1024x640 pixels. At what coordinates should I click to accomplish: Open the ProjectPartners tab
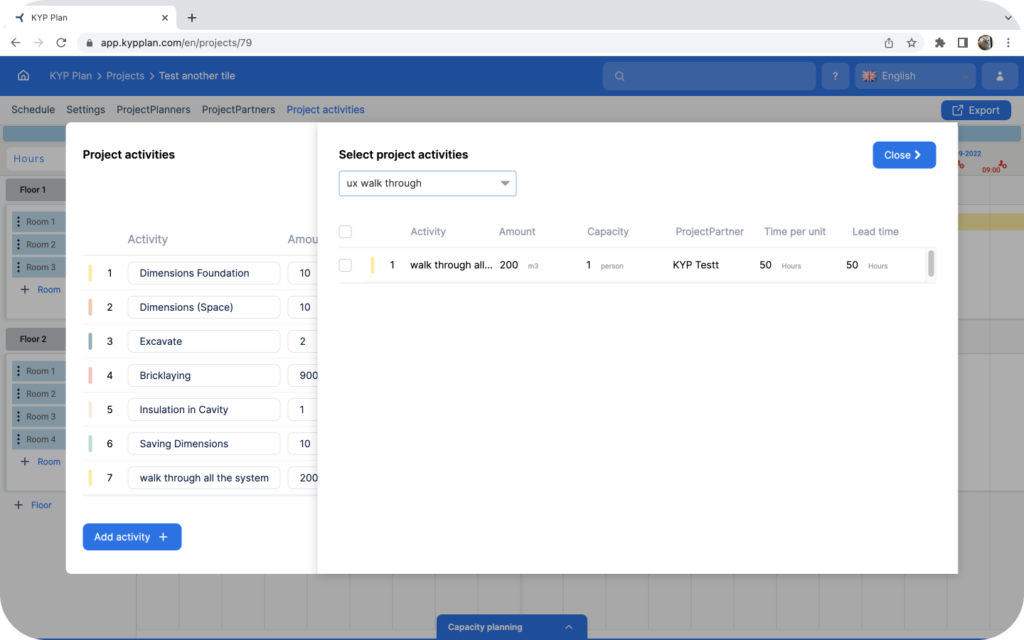(x=238, y=109)
